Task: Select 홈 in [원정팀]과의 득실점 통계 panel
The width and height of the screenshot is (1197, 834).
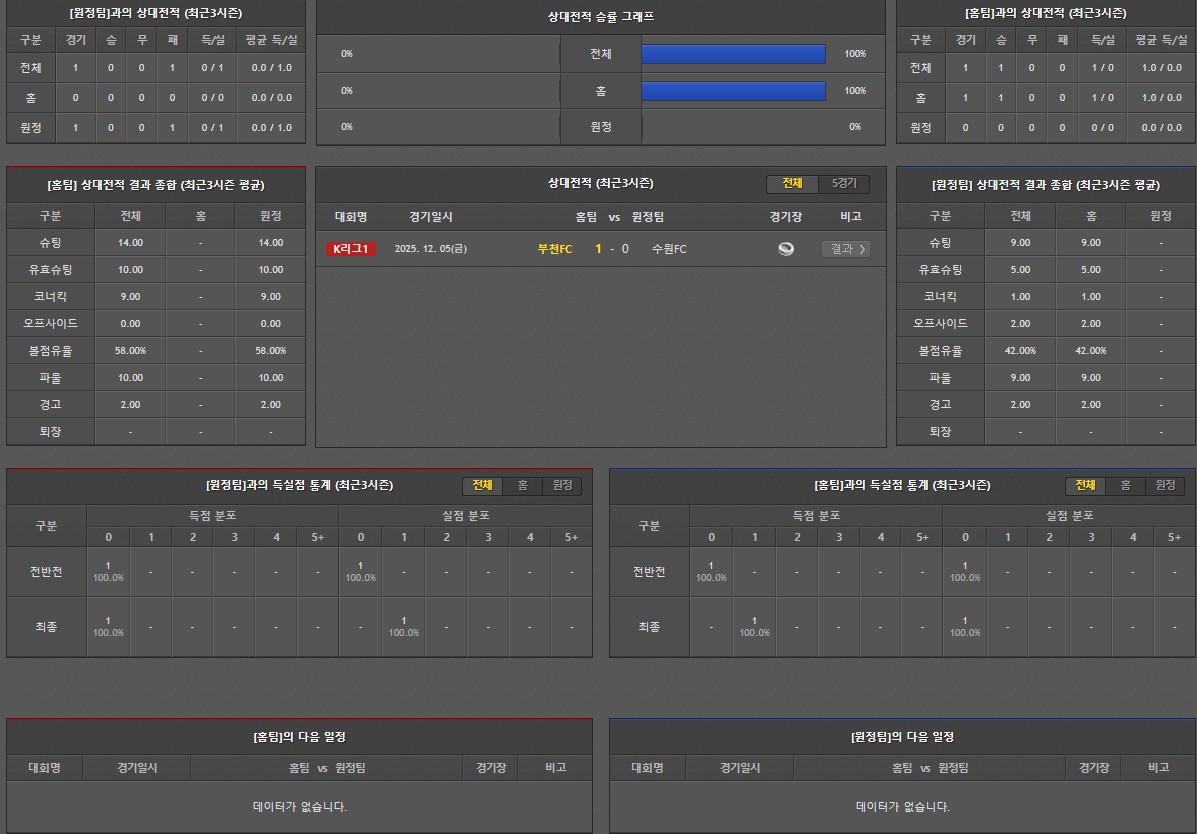Action: point(522,485)
